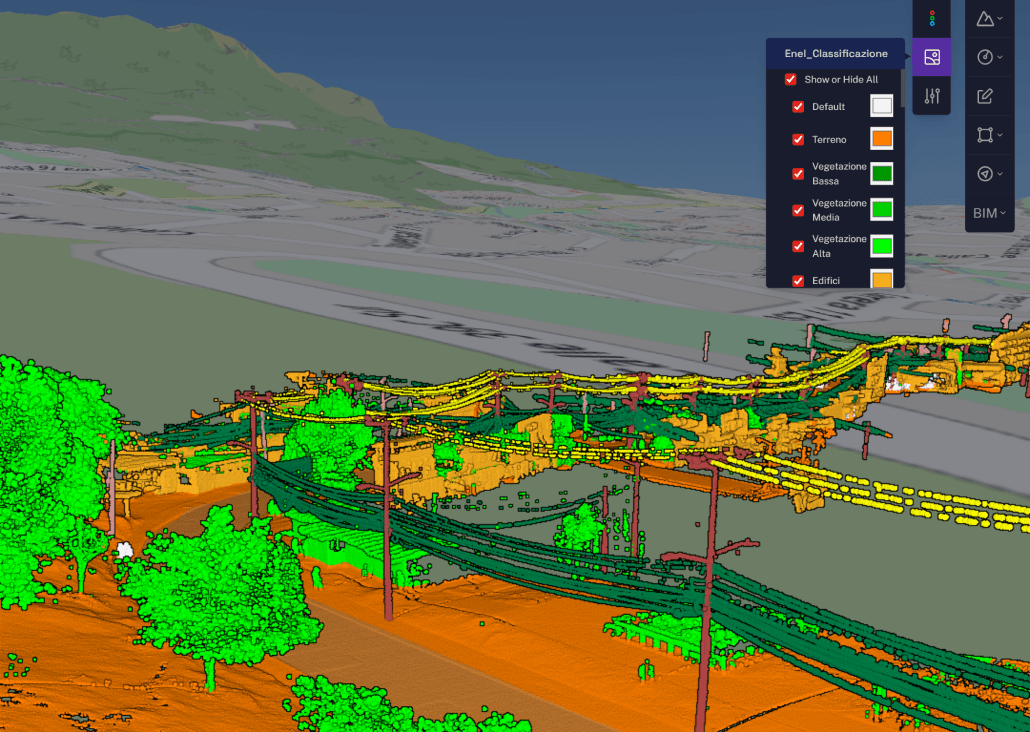Click the mountain terrain tool icon

[x=984, y=18]
